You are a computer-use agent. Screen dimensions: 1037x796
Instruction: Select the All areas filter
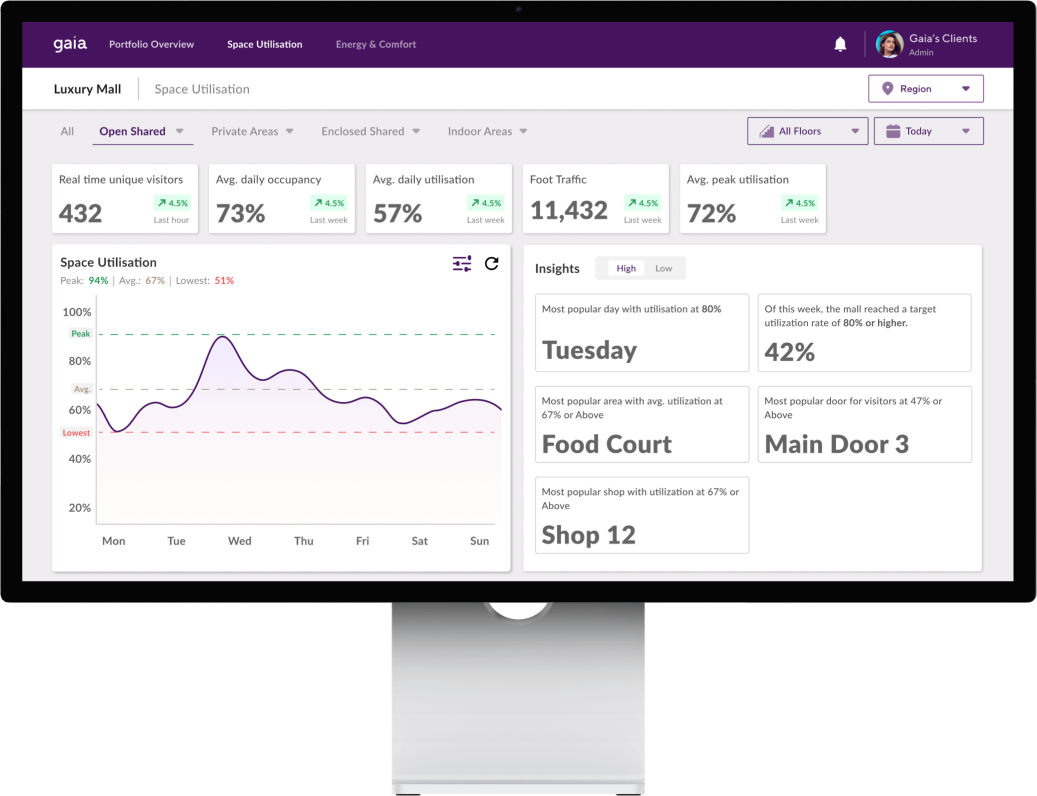(x=66, y=131)
